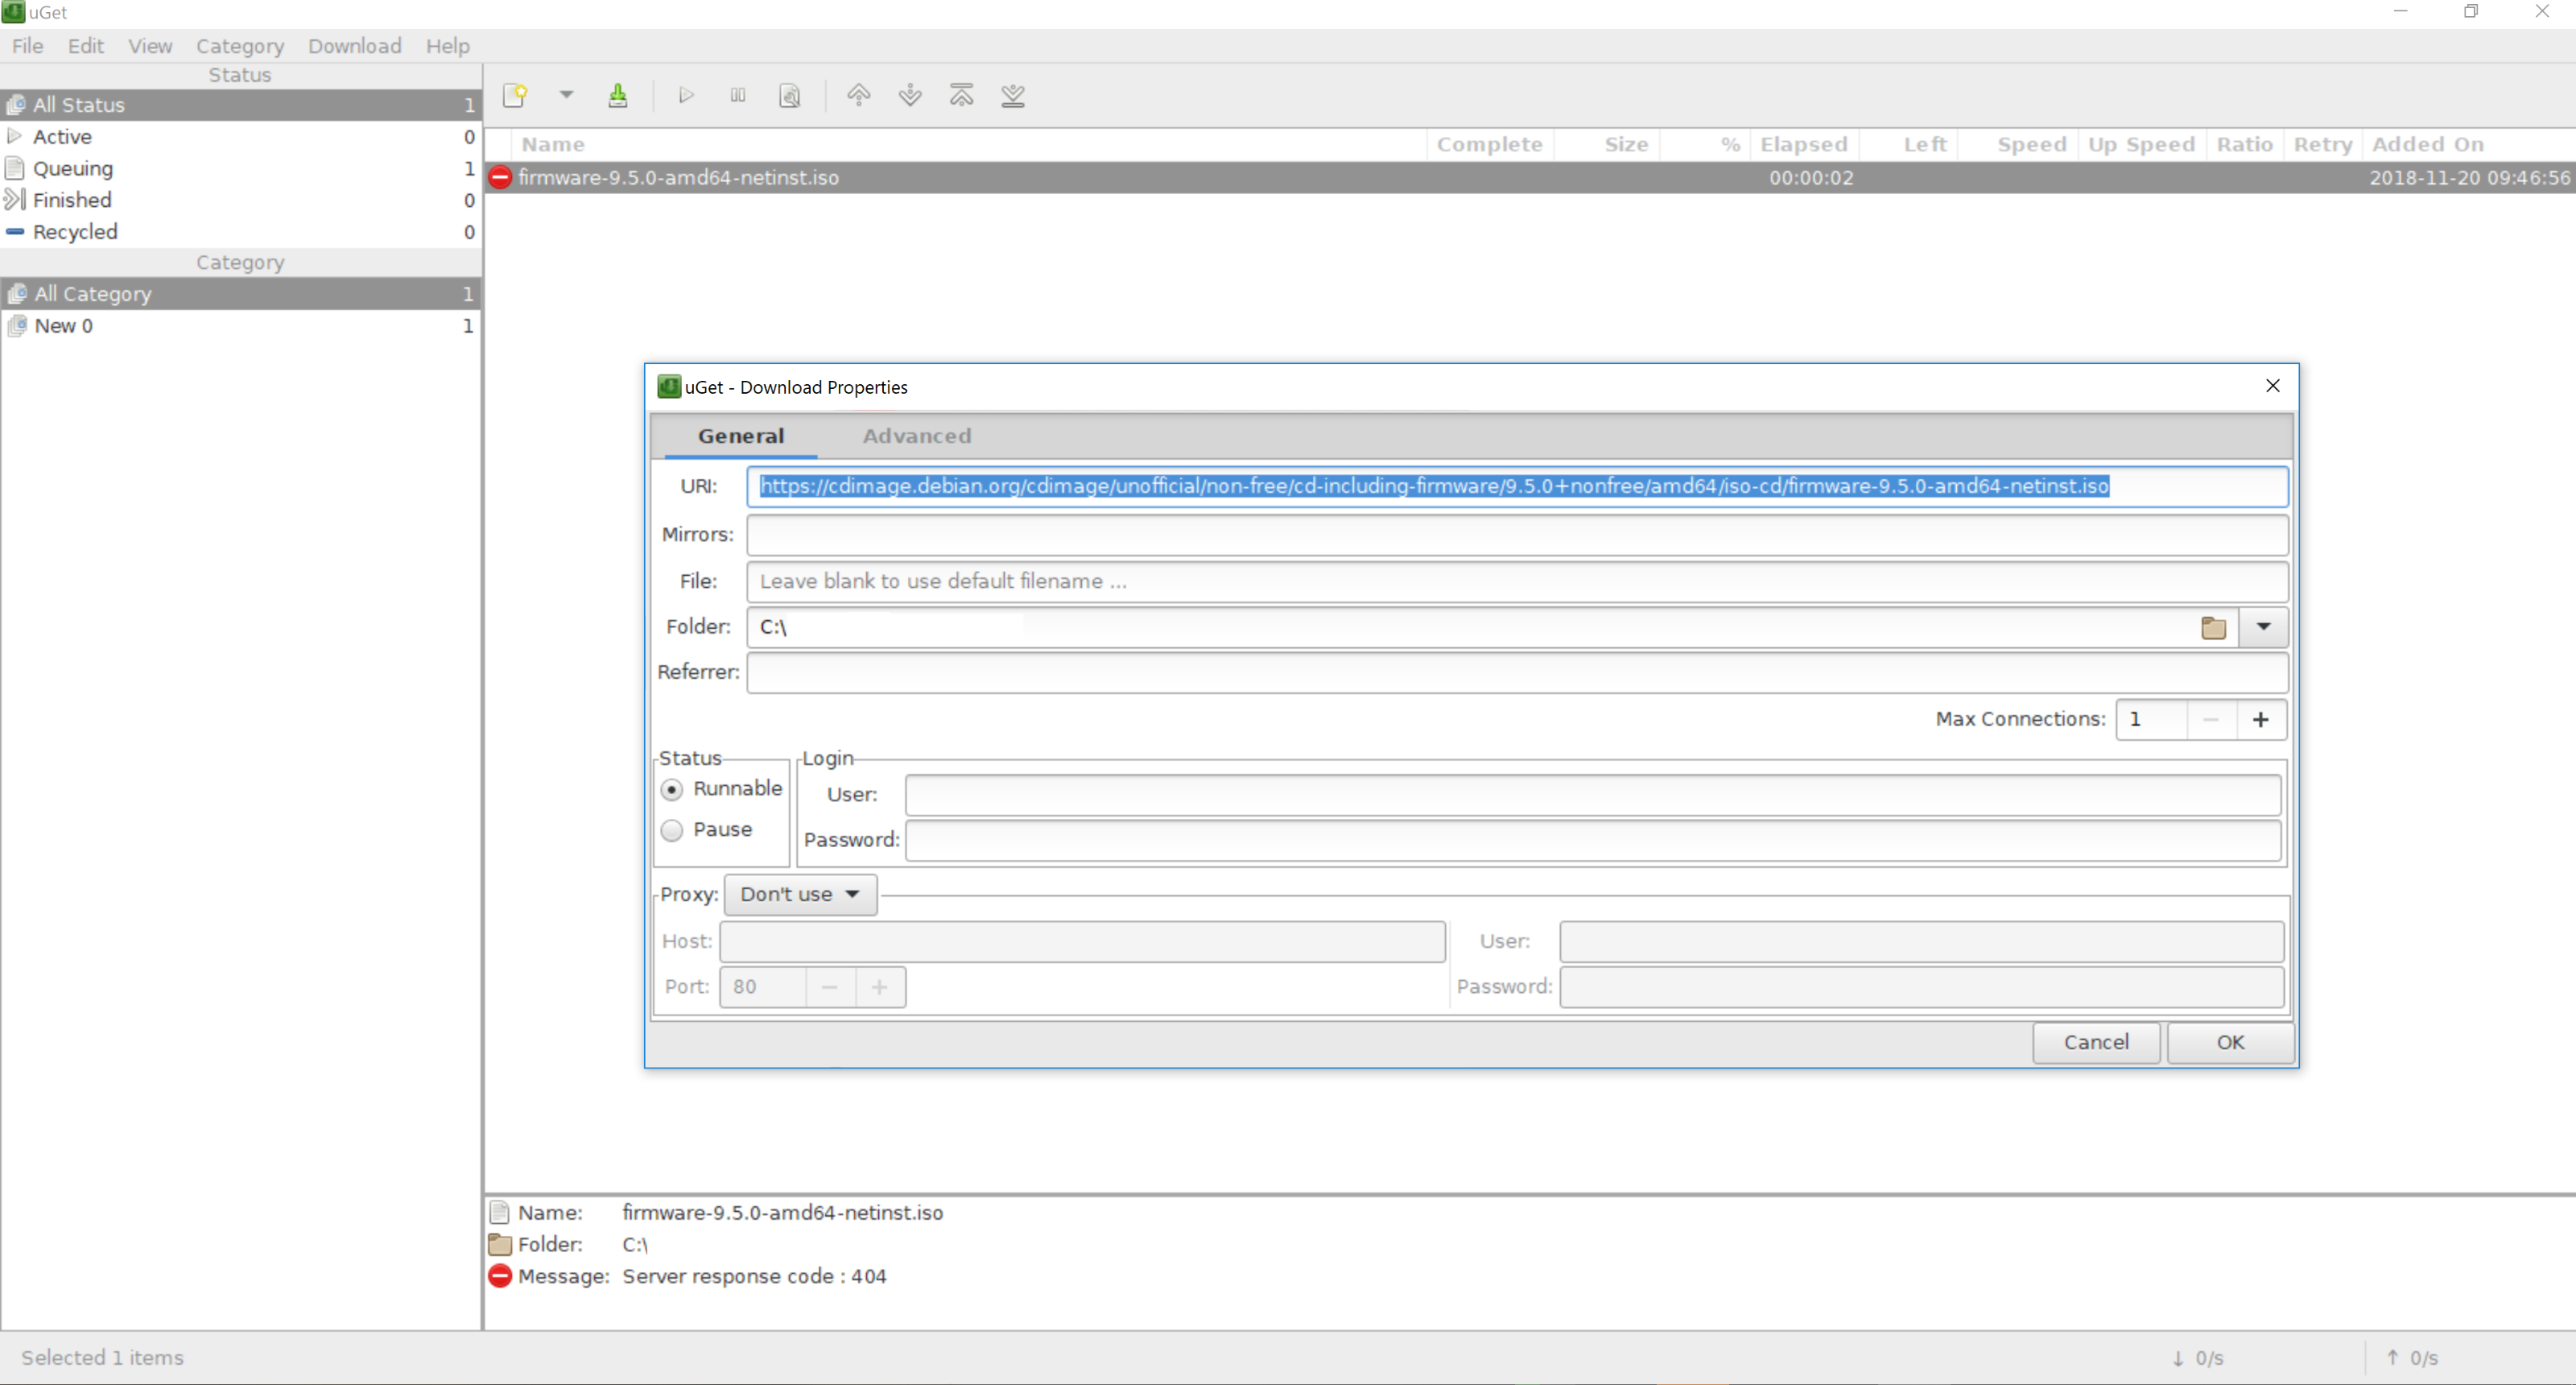The image size is (2576, 1385).
Task: Click the New Download toolbar icon
Action: [x=515, y=95]
